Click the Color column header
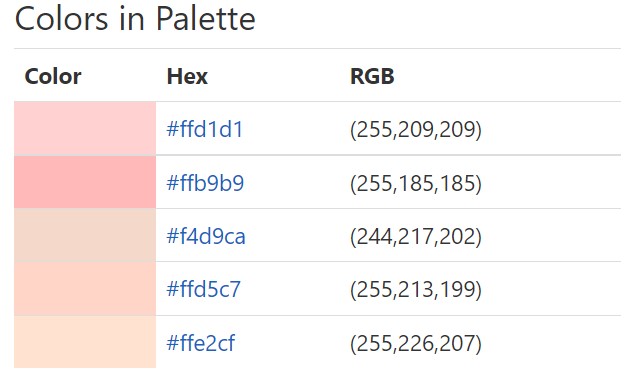The height and width of the screenshot is (375, 632). click(x=53, y=76)
